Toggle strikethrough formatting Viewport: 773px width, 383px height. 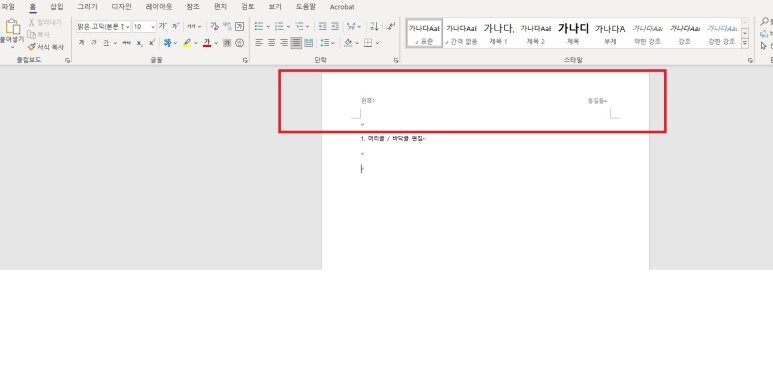click(x=127, y=43)
